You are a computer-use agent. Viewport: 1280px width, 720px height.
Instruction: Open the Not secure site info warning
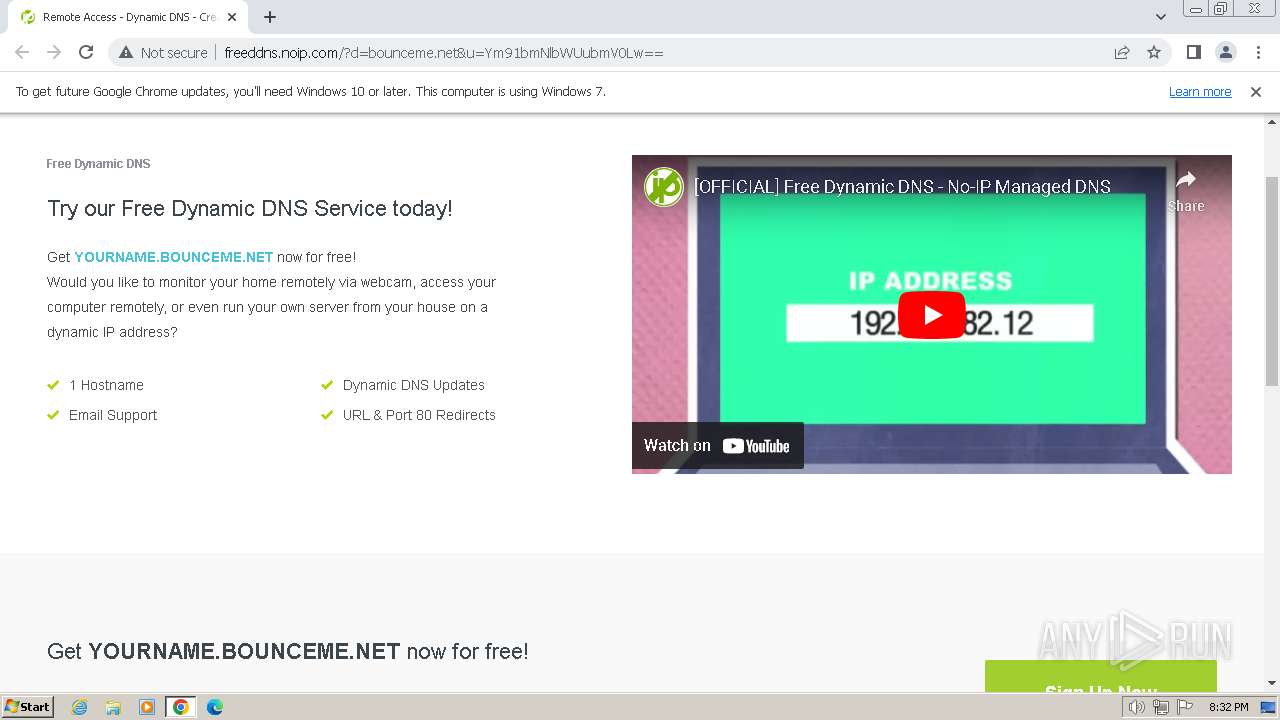[163, 52]
